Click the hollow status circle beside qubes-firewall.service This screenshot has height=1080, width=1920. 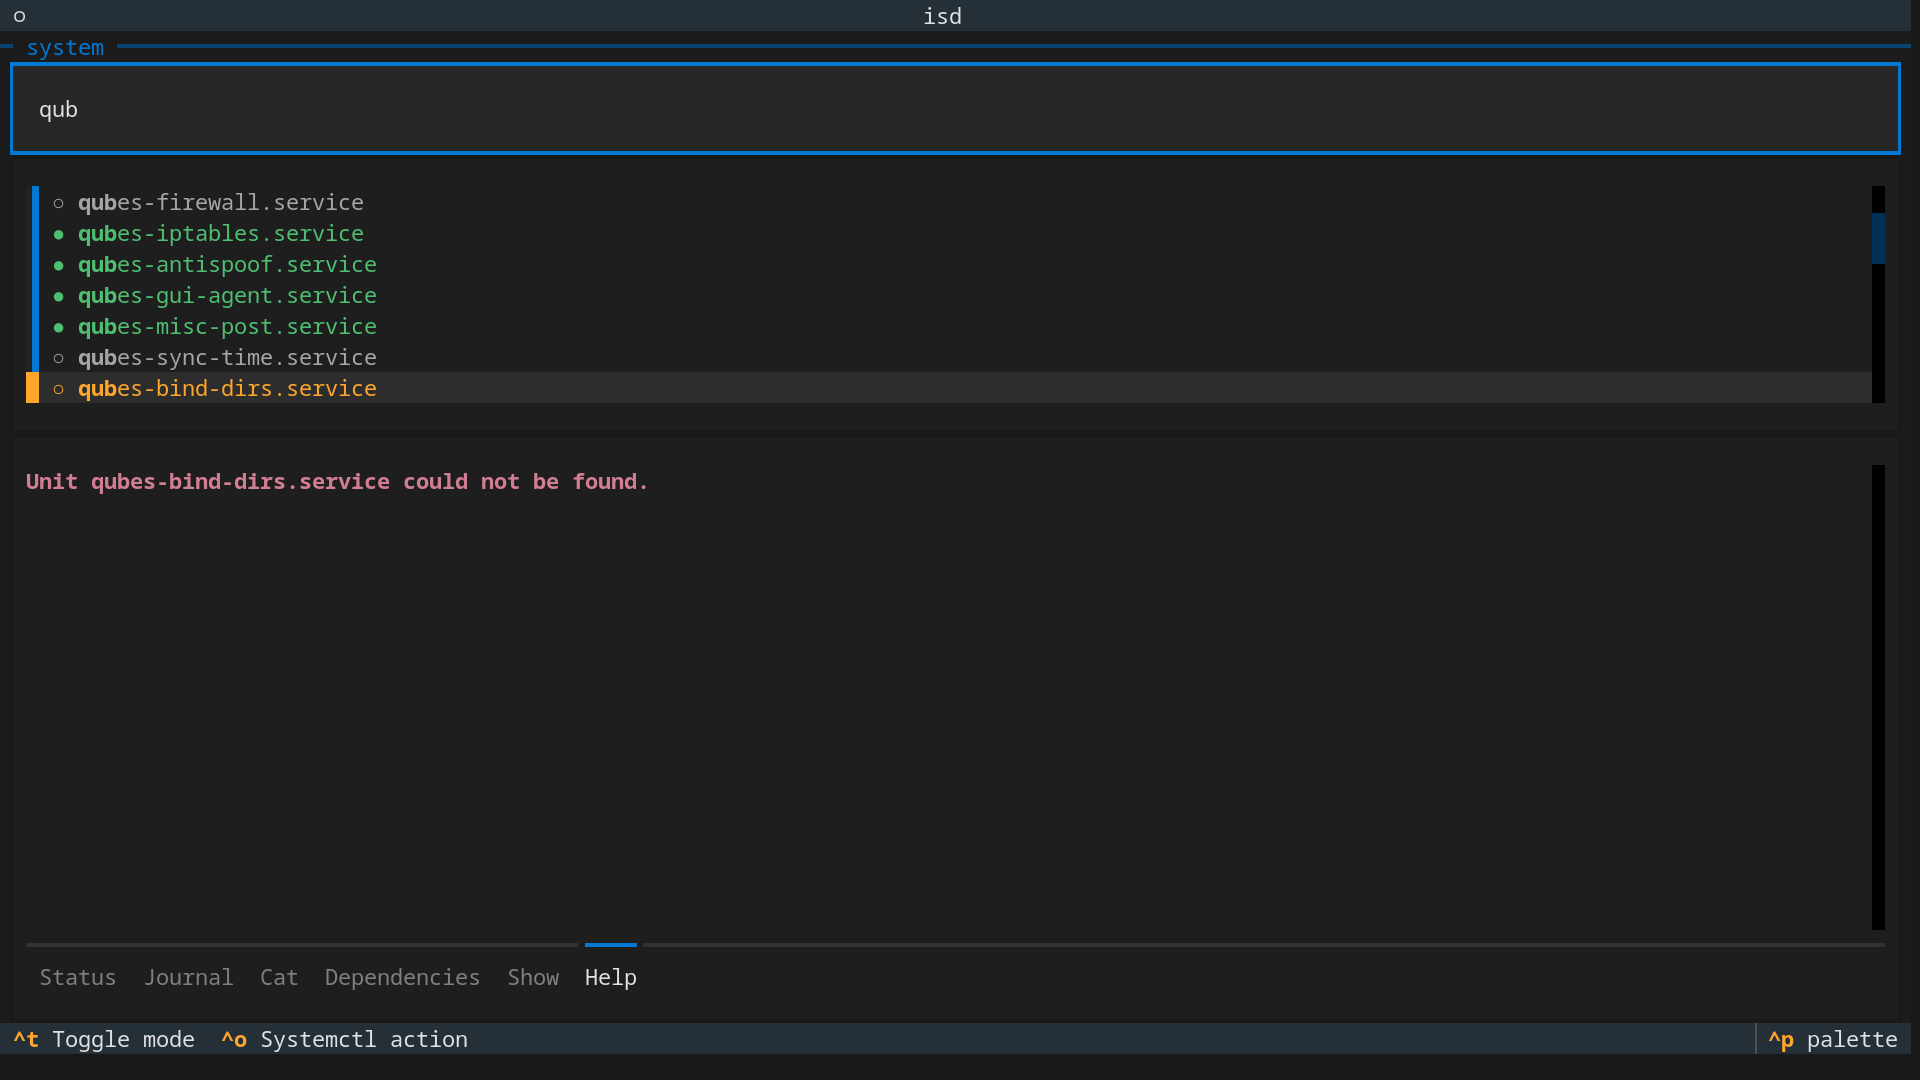pos(58,203)
